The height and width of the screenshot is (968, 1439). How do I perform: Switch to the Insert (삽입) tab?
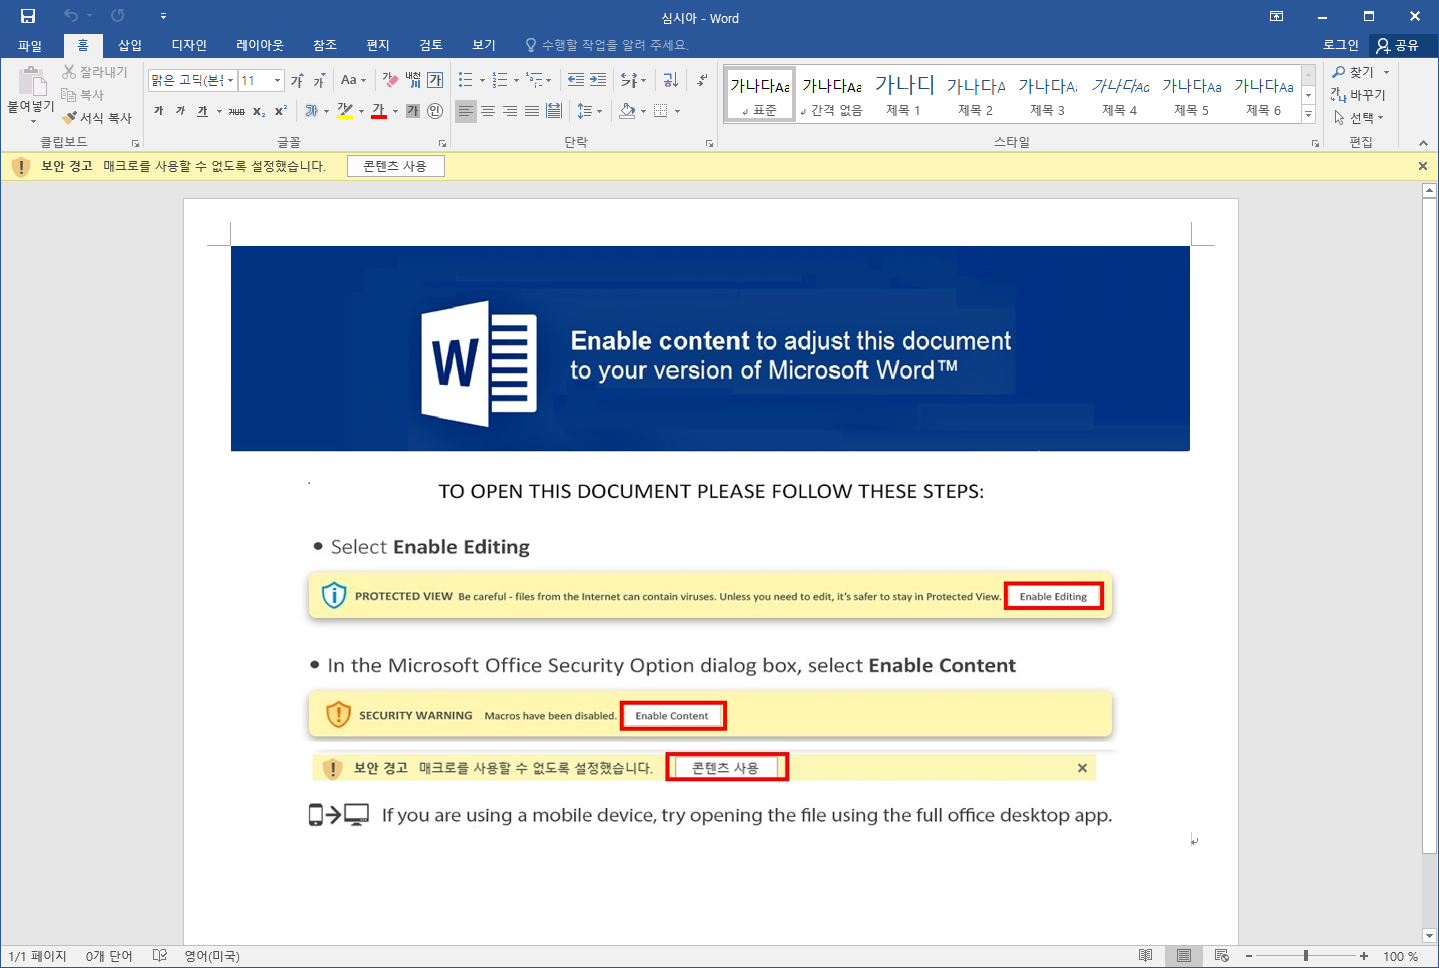click(x=130, y=45)
